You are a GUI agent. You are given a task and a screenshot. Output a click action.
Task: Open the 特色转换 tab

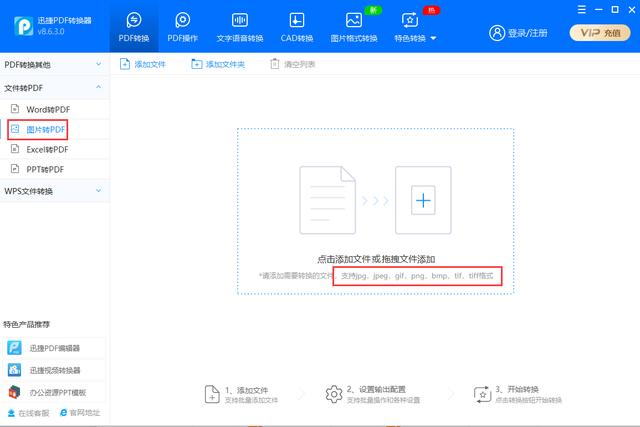(410, 27)
